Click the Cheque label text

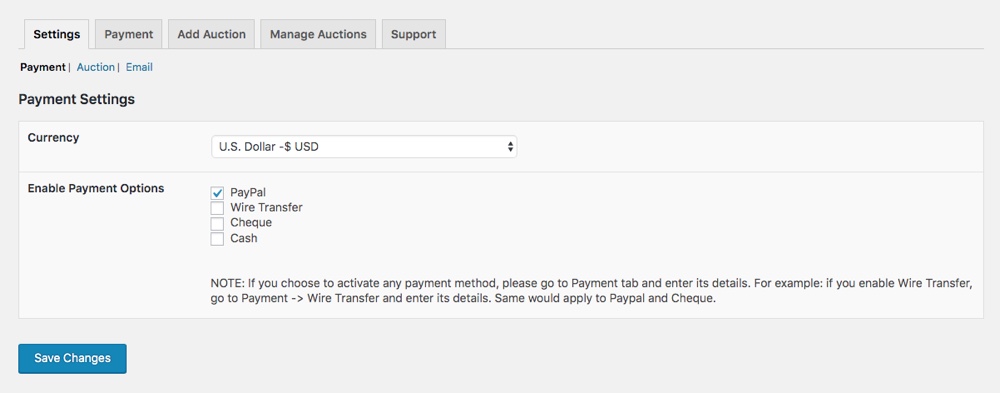tap(251, 223)
